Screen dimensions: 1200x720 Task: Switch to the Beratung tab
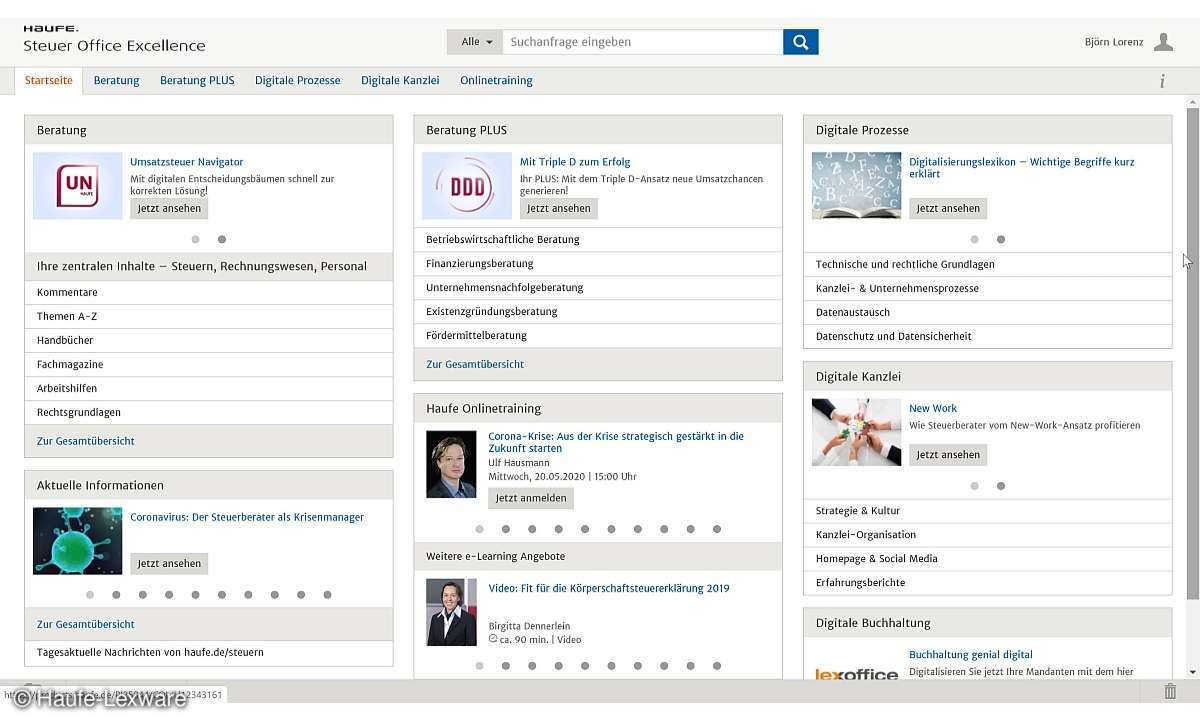[x=117, y=81]
